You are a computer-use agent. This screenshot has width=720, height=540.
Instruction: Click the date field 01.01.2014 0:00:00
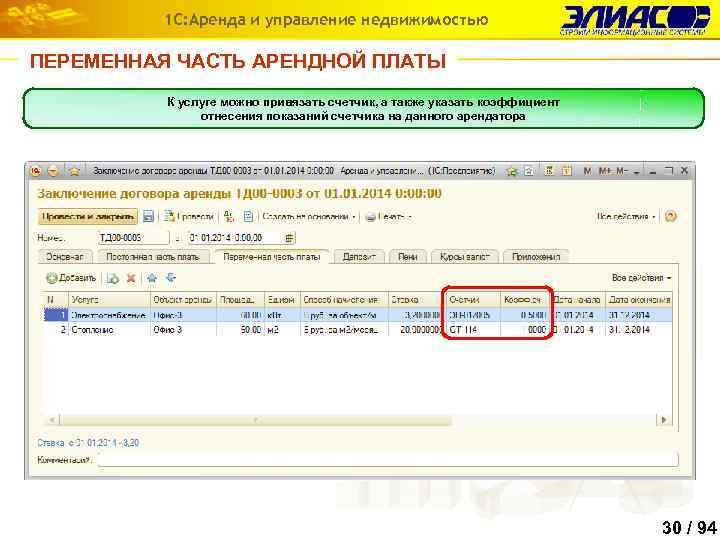(x=235, y=237)
